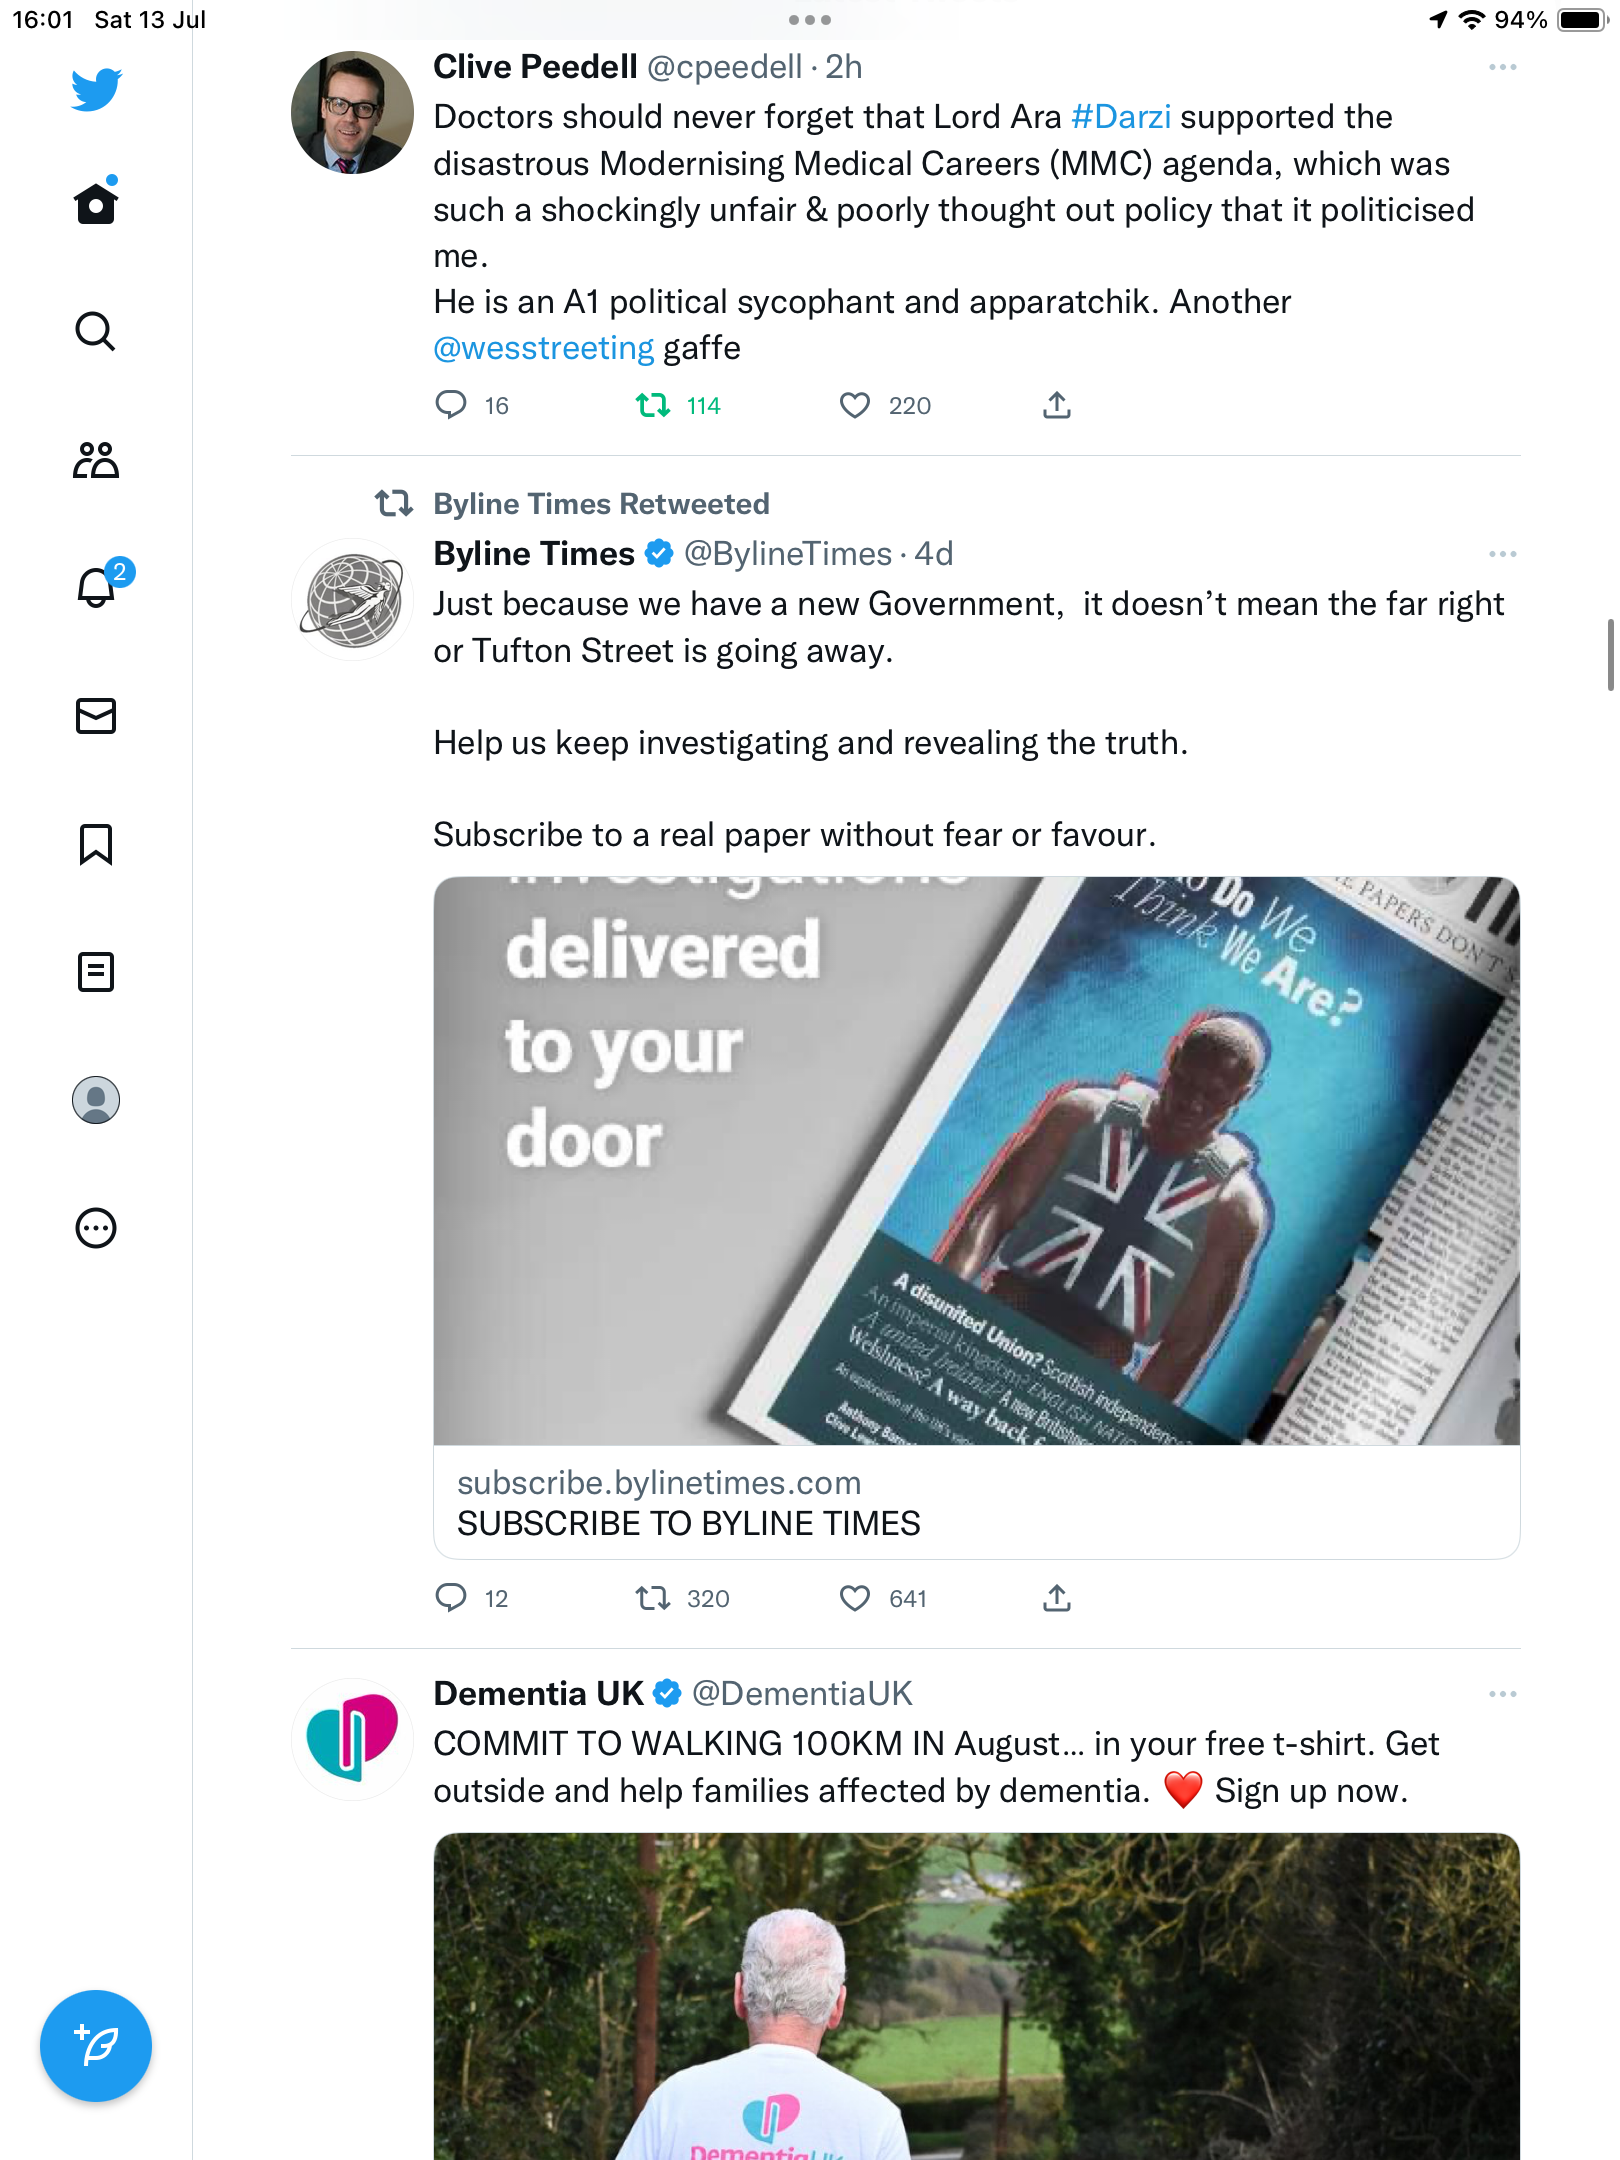Open the Home feed icon

pyautogui.click(x=96, y=204)
